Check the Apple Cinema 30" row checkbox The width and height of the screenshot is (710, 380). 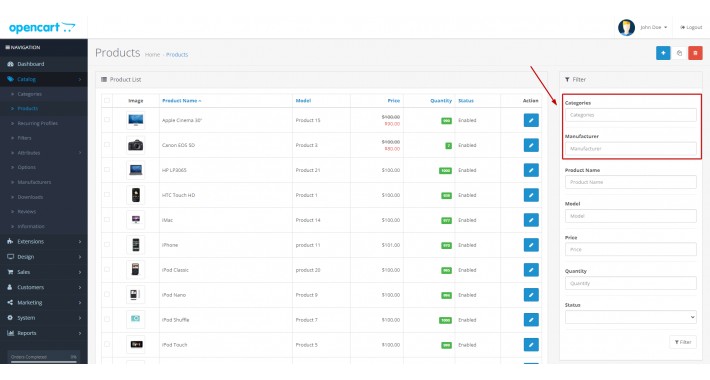(107, 120)
